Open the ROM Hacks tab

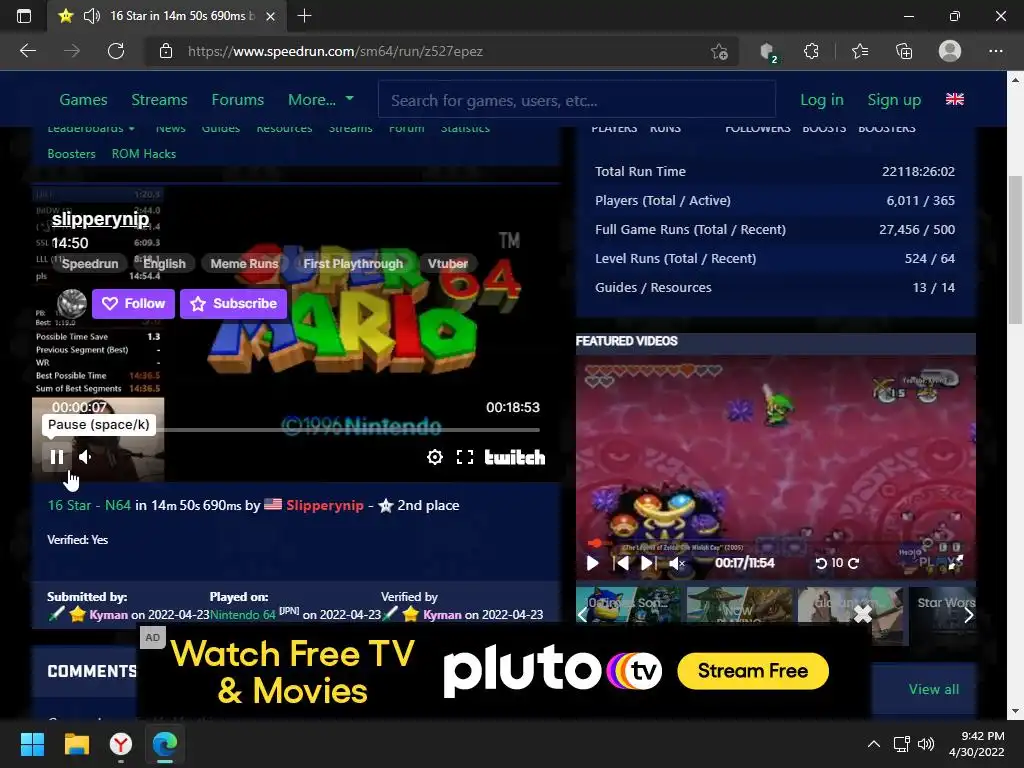(144, 154)
